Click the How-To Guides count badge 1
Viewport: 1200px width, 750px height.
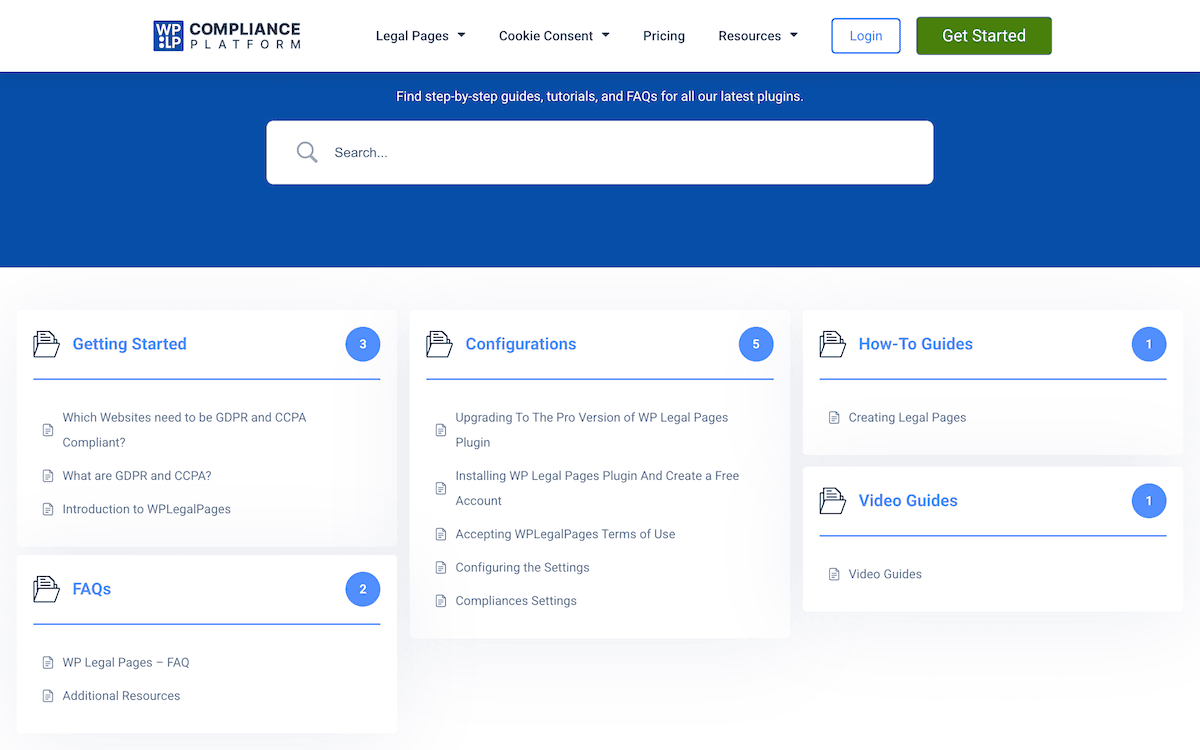point(1149,344)
